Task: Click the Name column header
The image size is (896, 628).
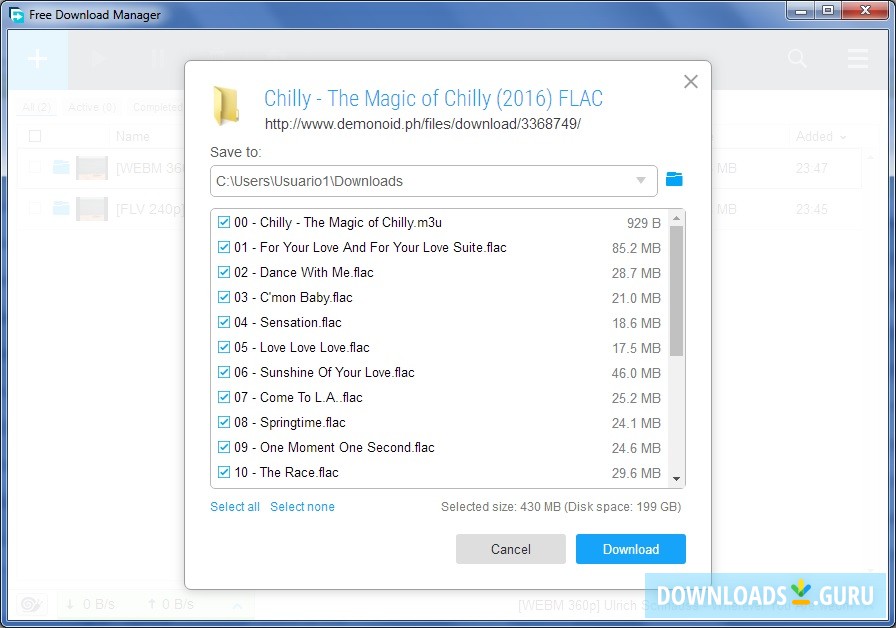Action: [x=133, y=137]
